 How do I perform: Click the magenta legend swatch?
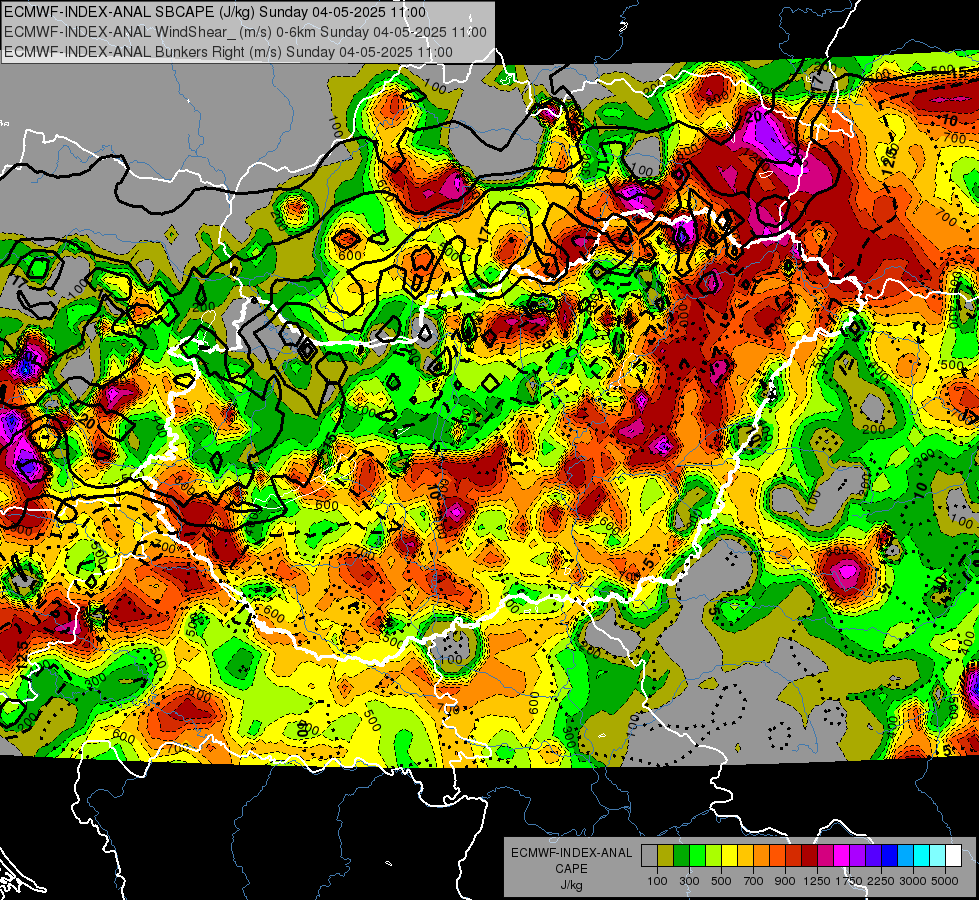[x=842, y=856]
